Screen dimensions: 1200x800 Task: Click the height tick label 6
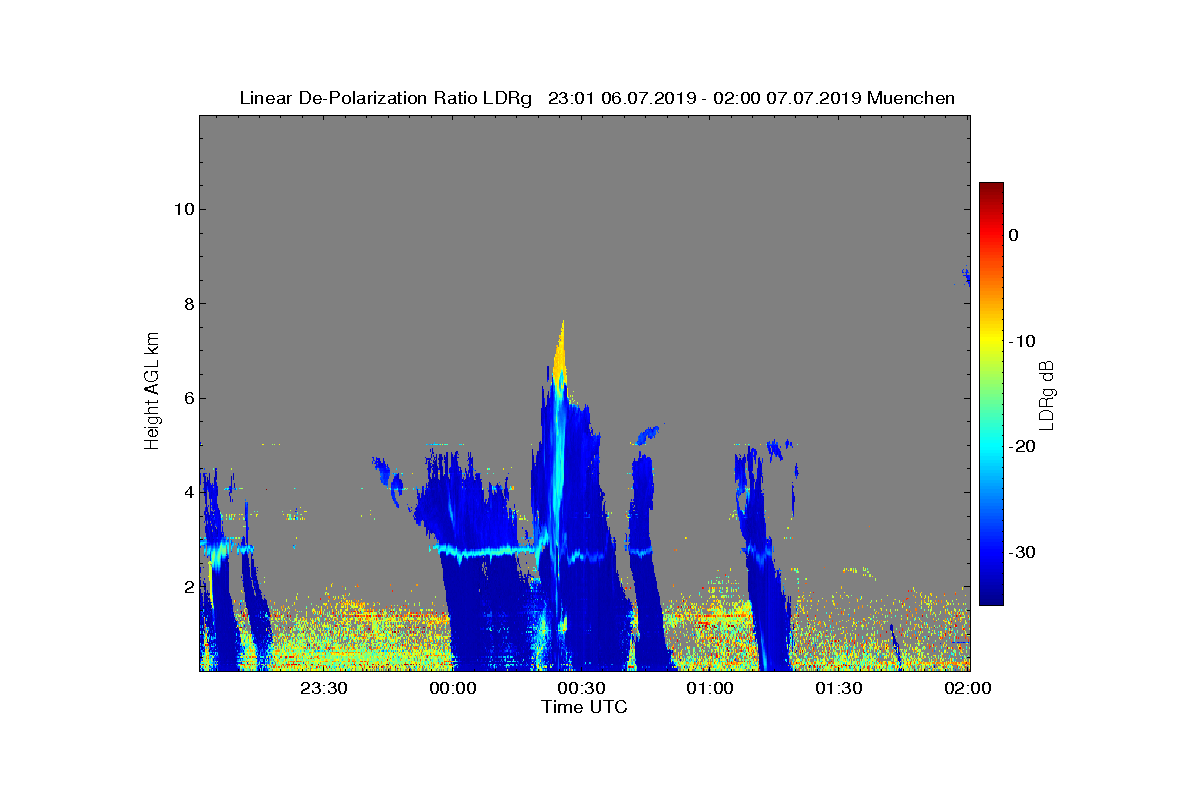click(x=187, y=398)
